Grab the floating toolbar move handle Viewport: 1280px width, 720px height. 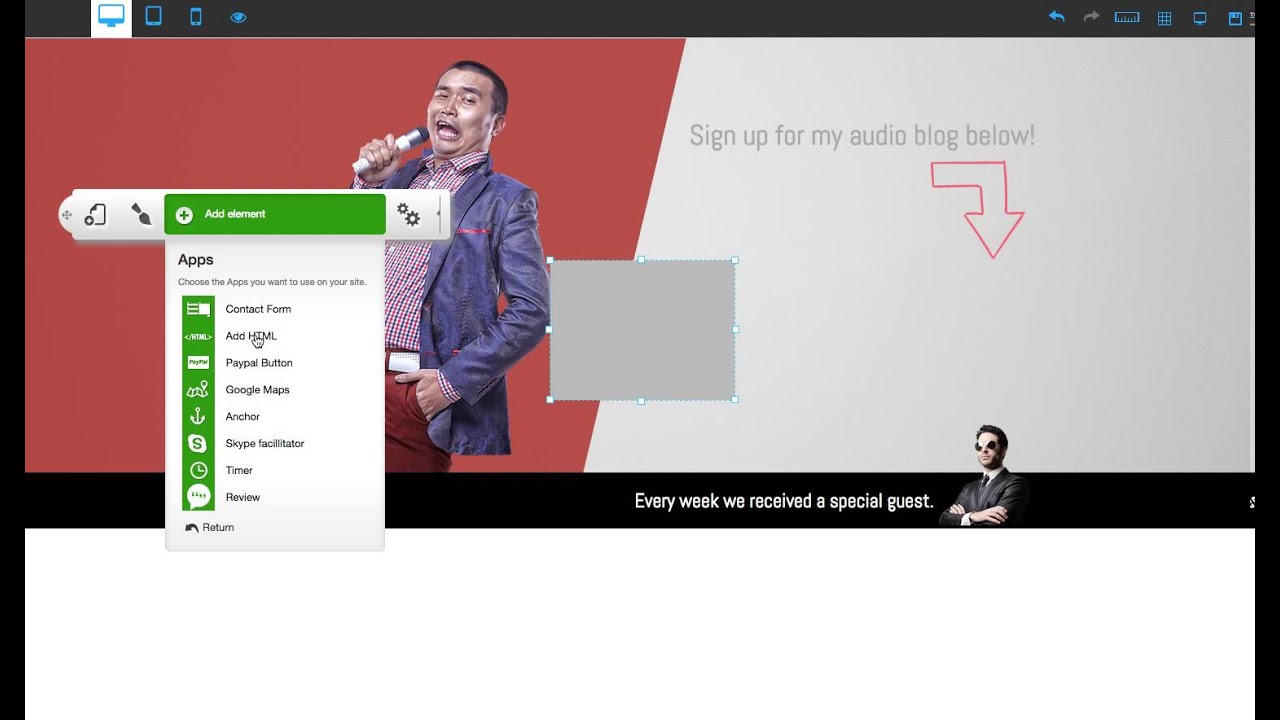coord(66,215)
